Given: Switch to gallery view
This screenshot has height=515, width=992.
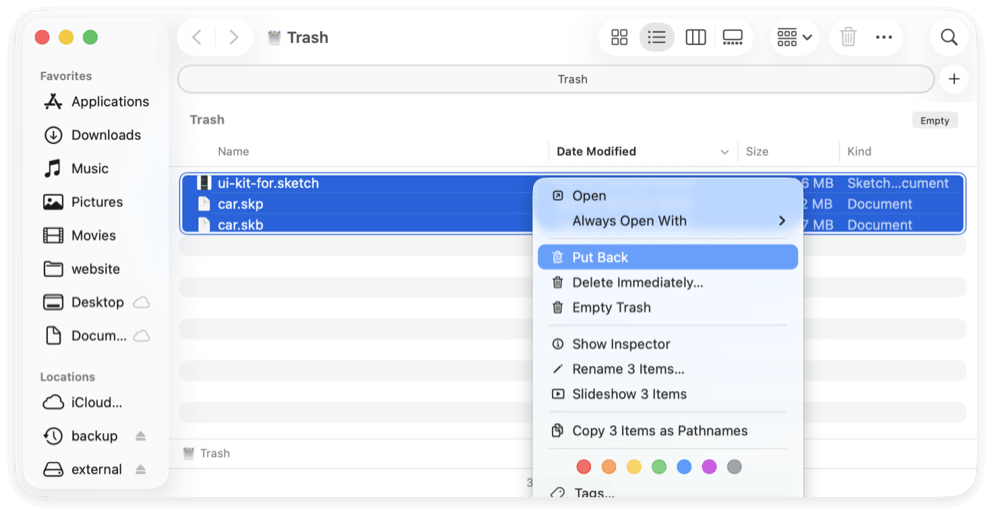Looking at the screenshot, I should coord(733,37).
